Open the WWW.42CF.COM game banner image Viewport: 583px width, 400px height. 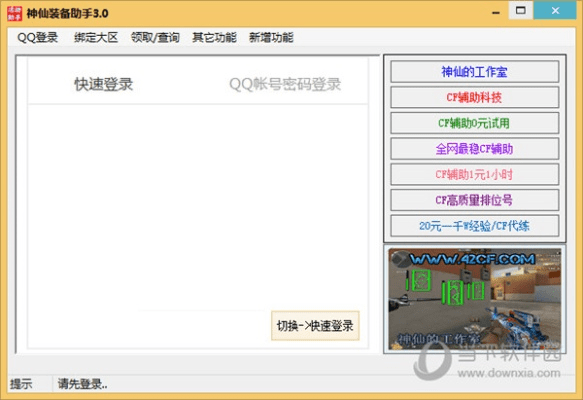pyautogui.click(x=475, y=299)
